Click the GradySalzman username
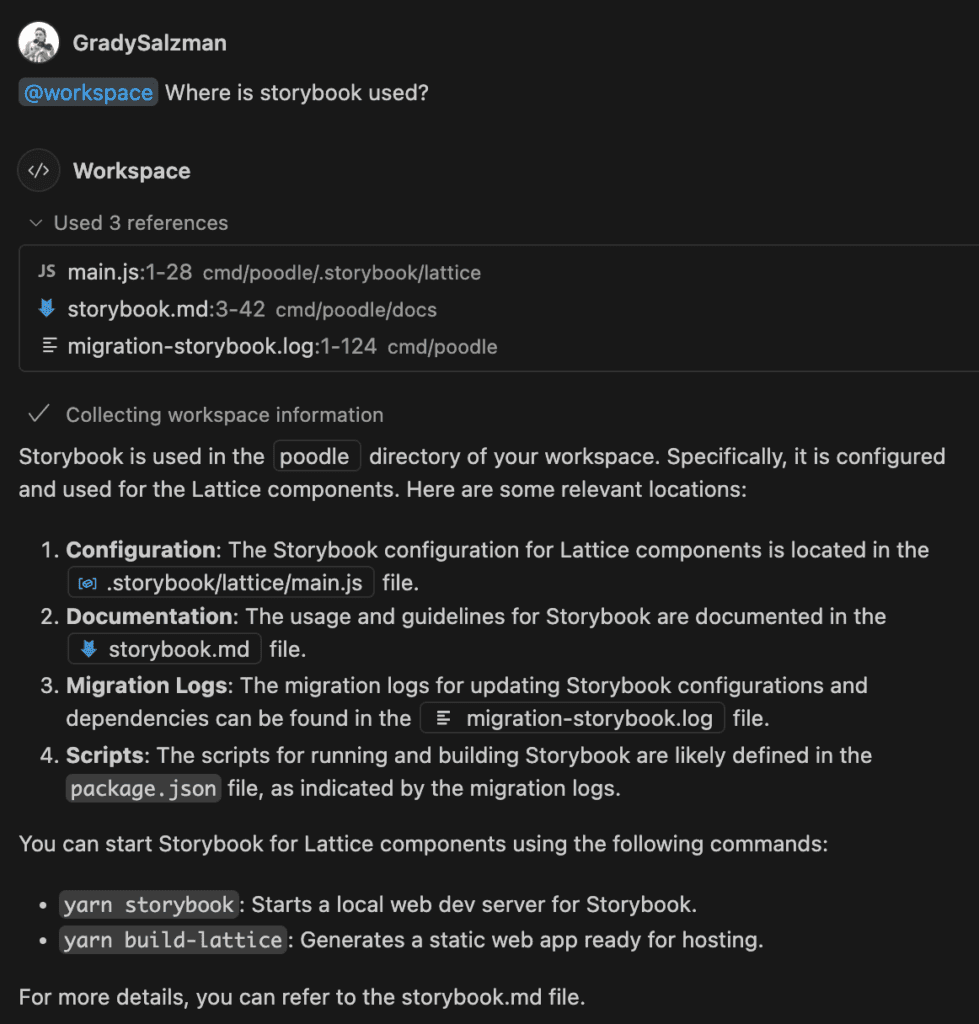979x1024 pixels. 150,42
